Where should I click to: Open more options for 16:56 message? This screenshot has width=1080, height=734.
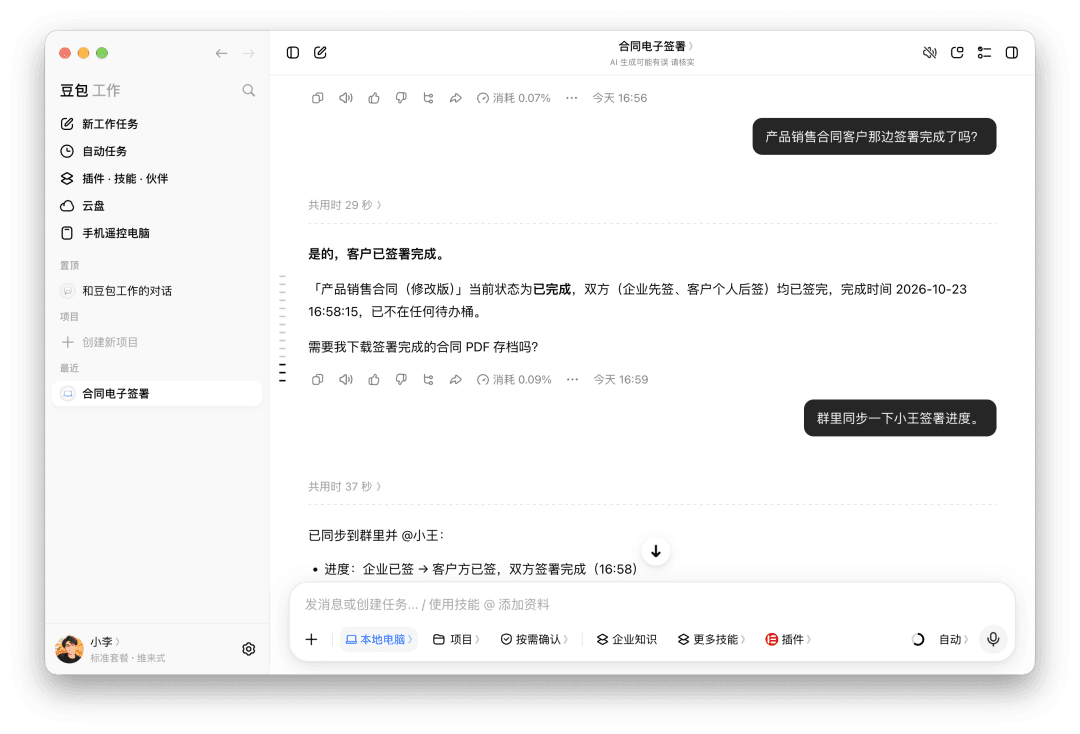(x=572, y=98)
